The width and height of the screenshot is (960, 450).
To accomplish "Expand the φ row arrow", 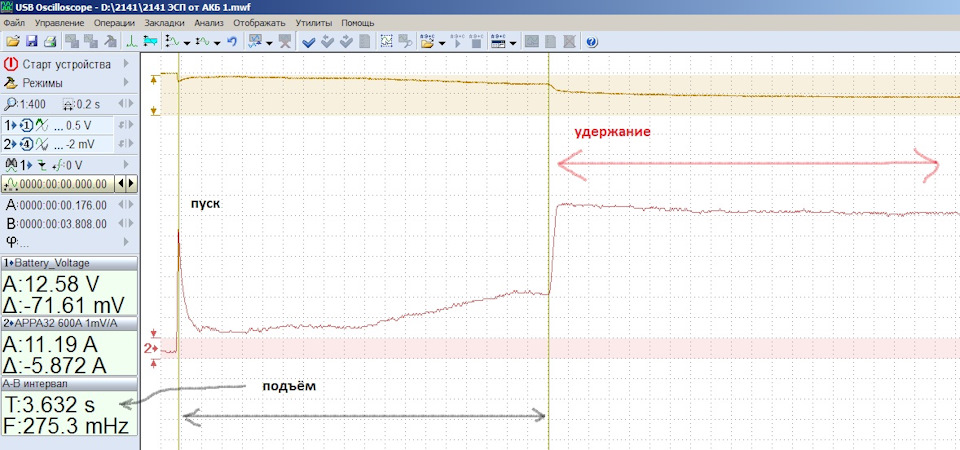I will point(126,241).
